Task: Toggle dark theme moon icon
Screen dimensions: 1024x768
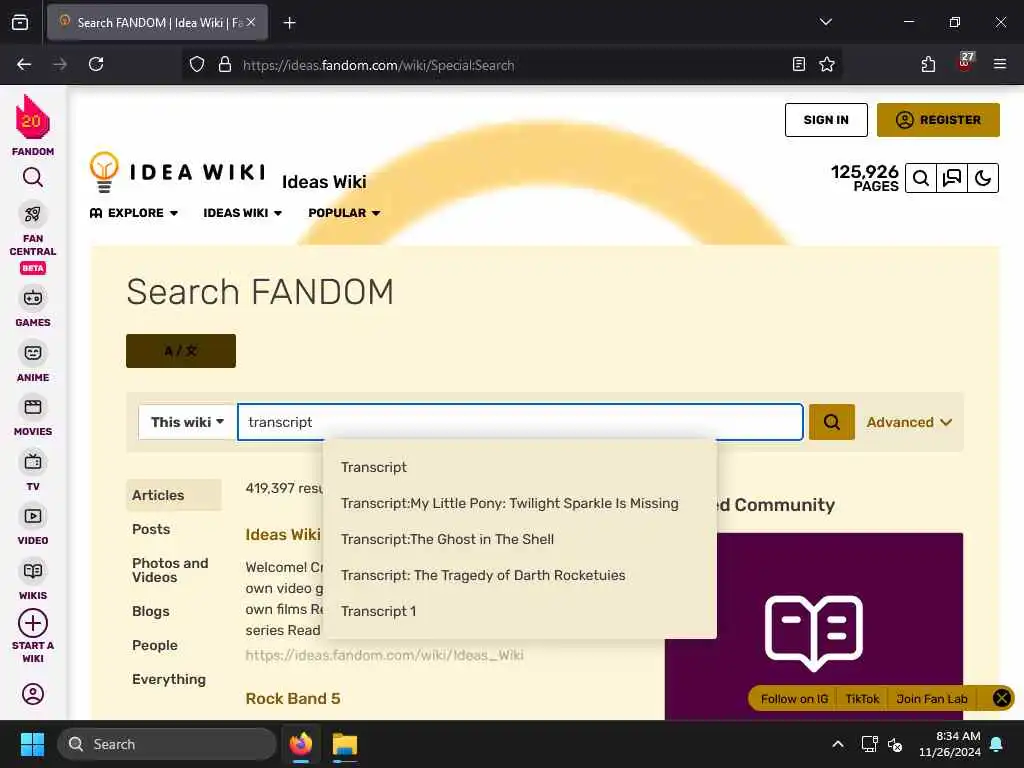Action: coord(982,178)
